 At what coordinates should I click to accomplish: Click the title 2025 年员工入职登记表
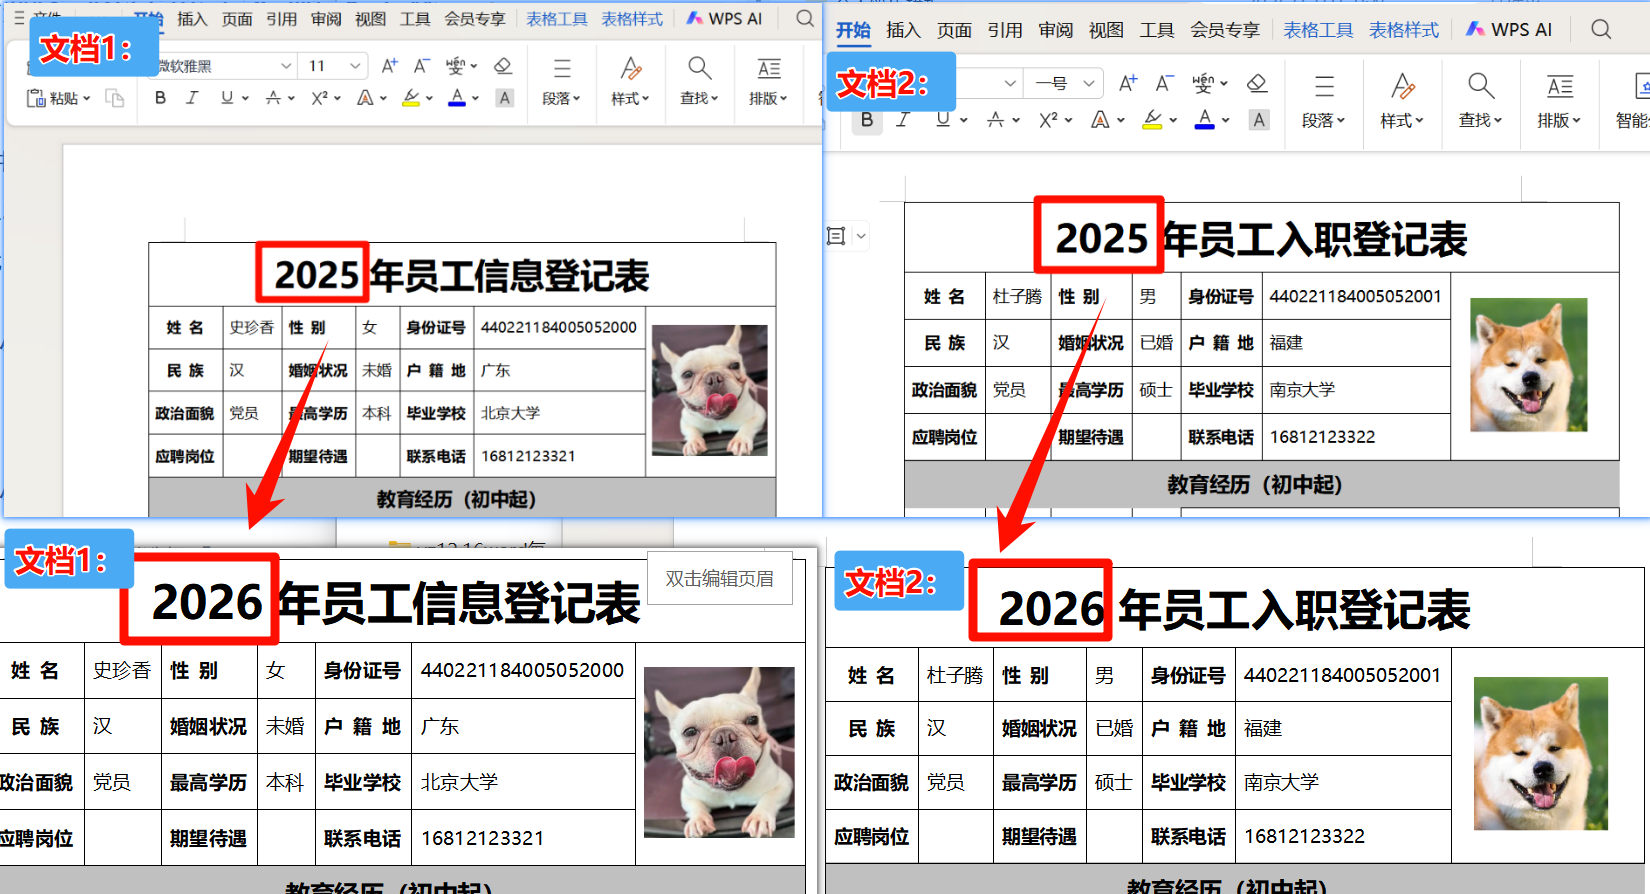[x=1261, y=238]
